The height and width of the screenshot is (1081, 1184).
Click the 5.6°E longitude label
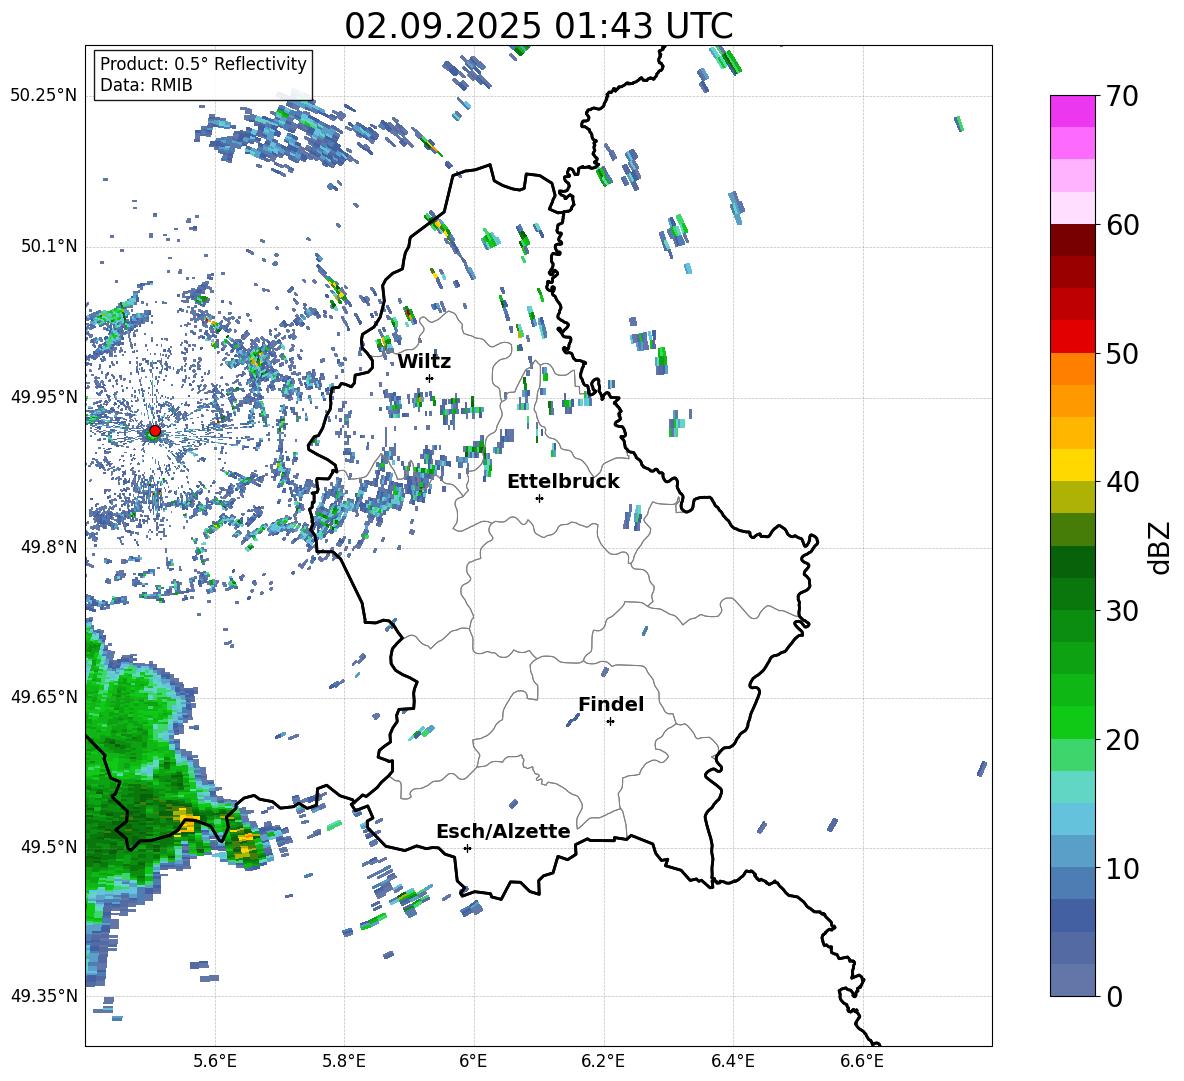click(x=215, y=1061)
